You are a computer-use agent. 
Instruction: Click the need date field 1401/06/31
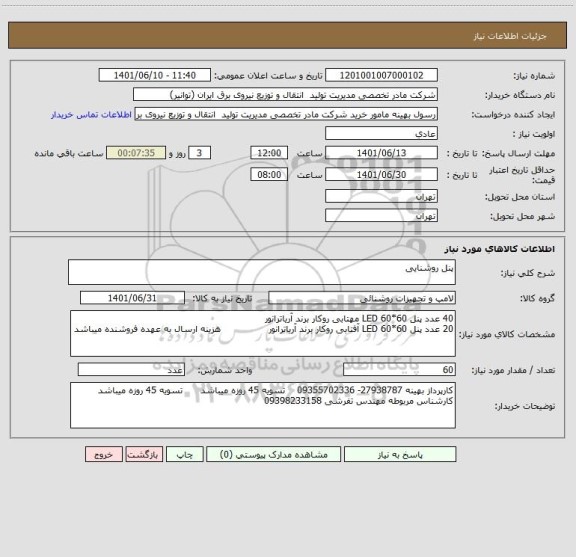[x=132, y=298]
